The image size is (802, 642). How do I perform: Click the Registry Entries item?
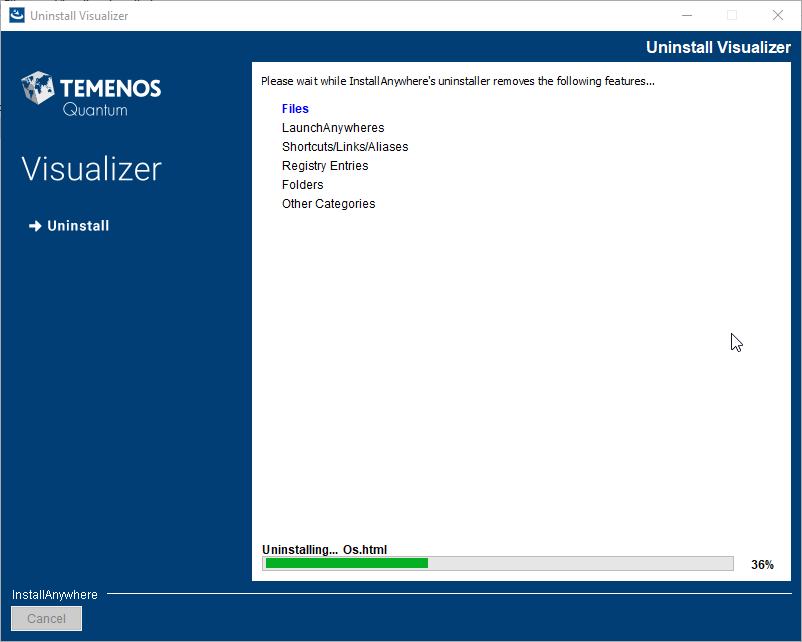coord(325,166)
